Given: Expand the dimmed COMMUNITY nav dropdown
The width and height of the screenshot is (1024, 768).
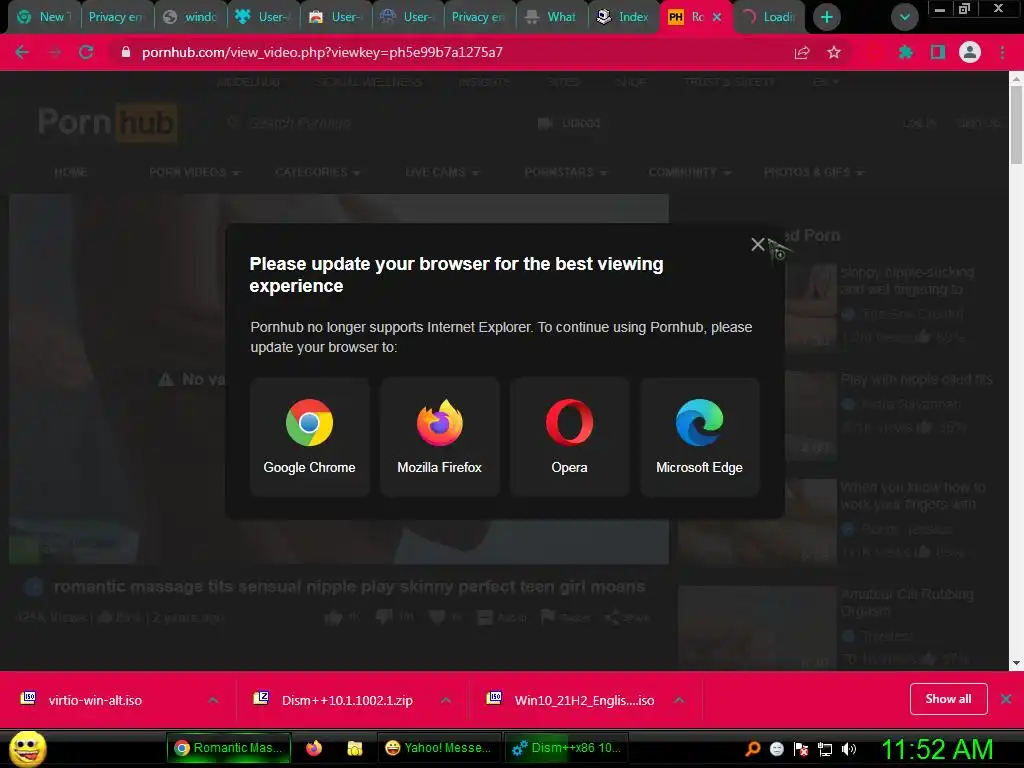Looking at the screenshot, I should point(690,172).
